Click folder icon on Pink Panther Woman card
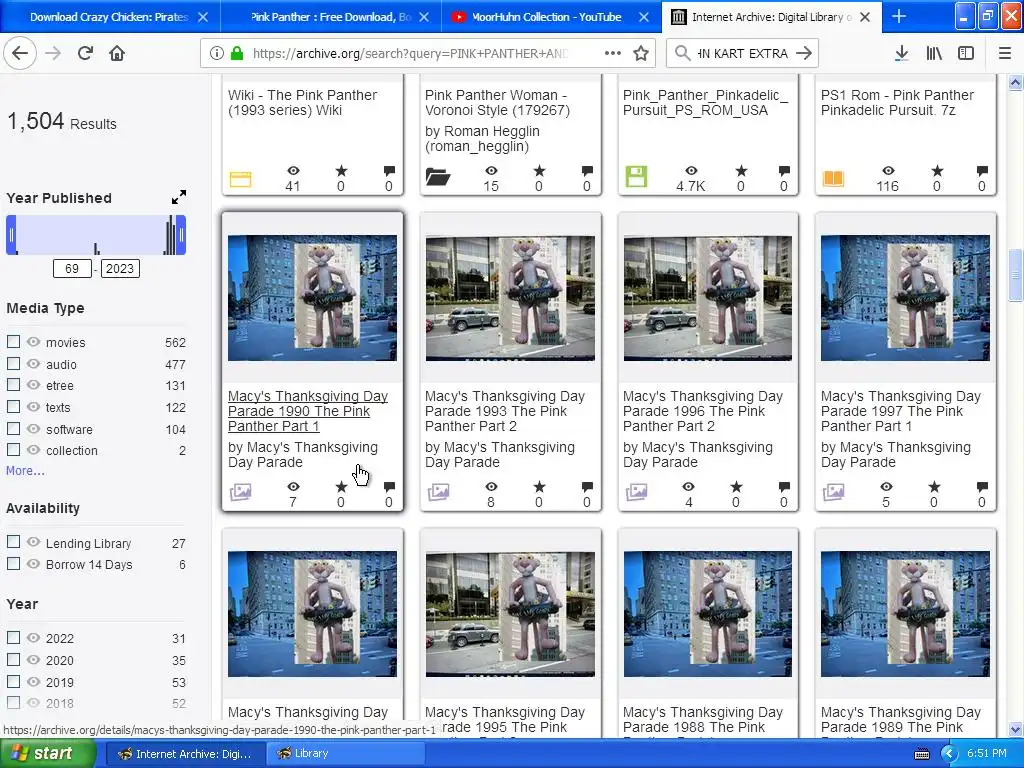1024x768 pixels. click(438, 177)
